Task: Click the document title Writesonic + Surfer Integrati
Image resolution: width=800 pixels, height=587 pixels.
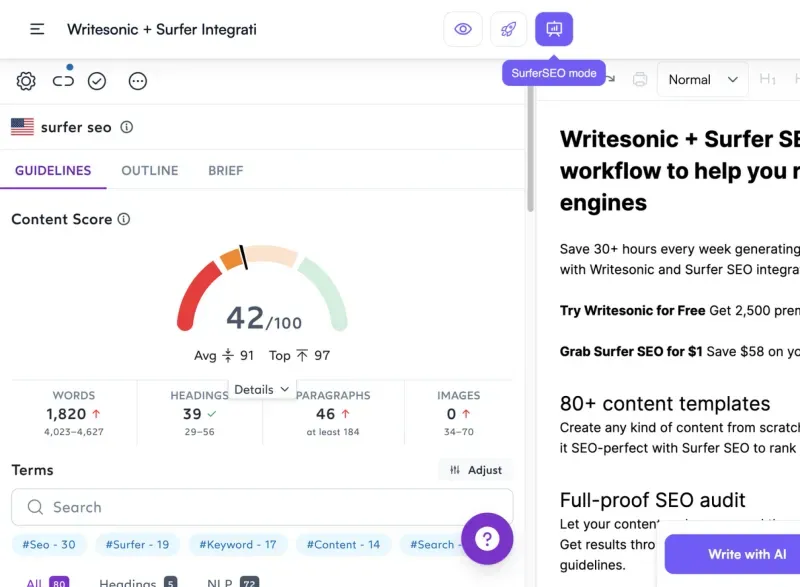Action: coord(162,30)
